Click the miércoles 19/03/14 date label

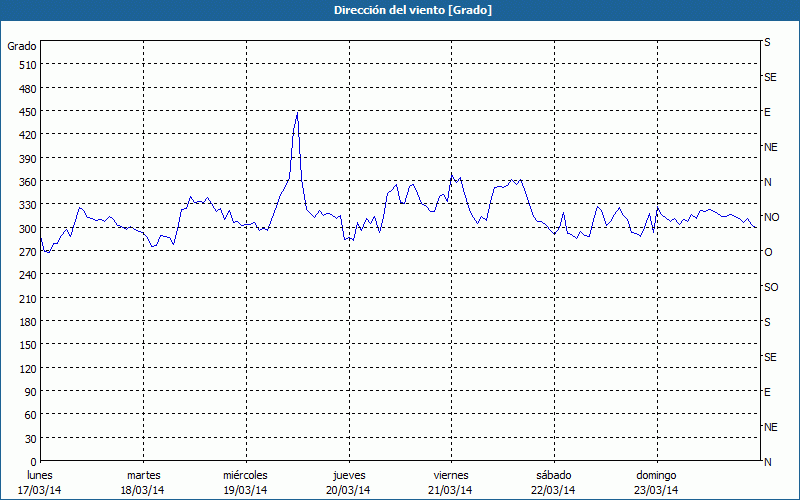[x=245, y=482]
